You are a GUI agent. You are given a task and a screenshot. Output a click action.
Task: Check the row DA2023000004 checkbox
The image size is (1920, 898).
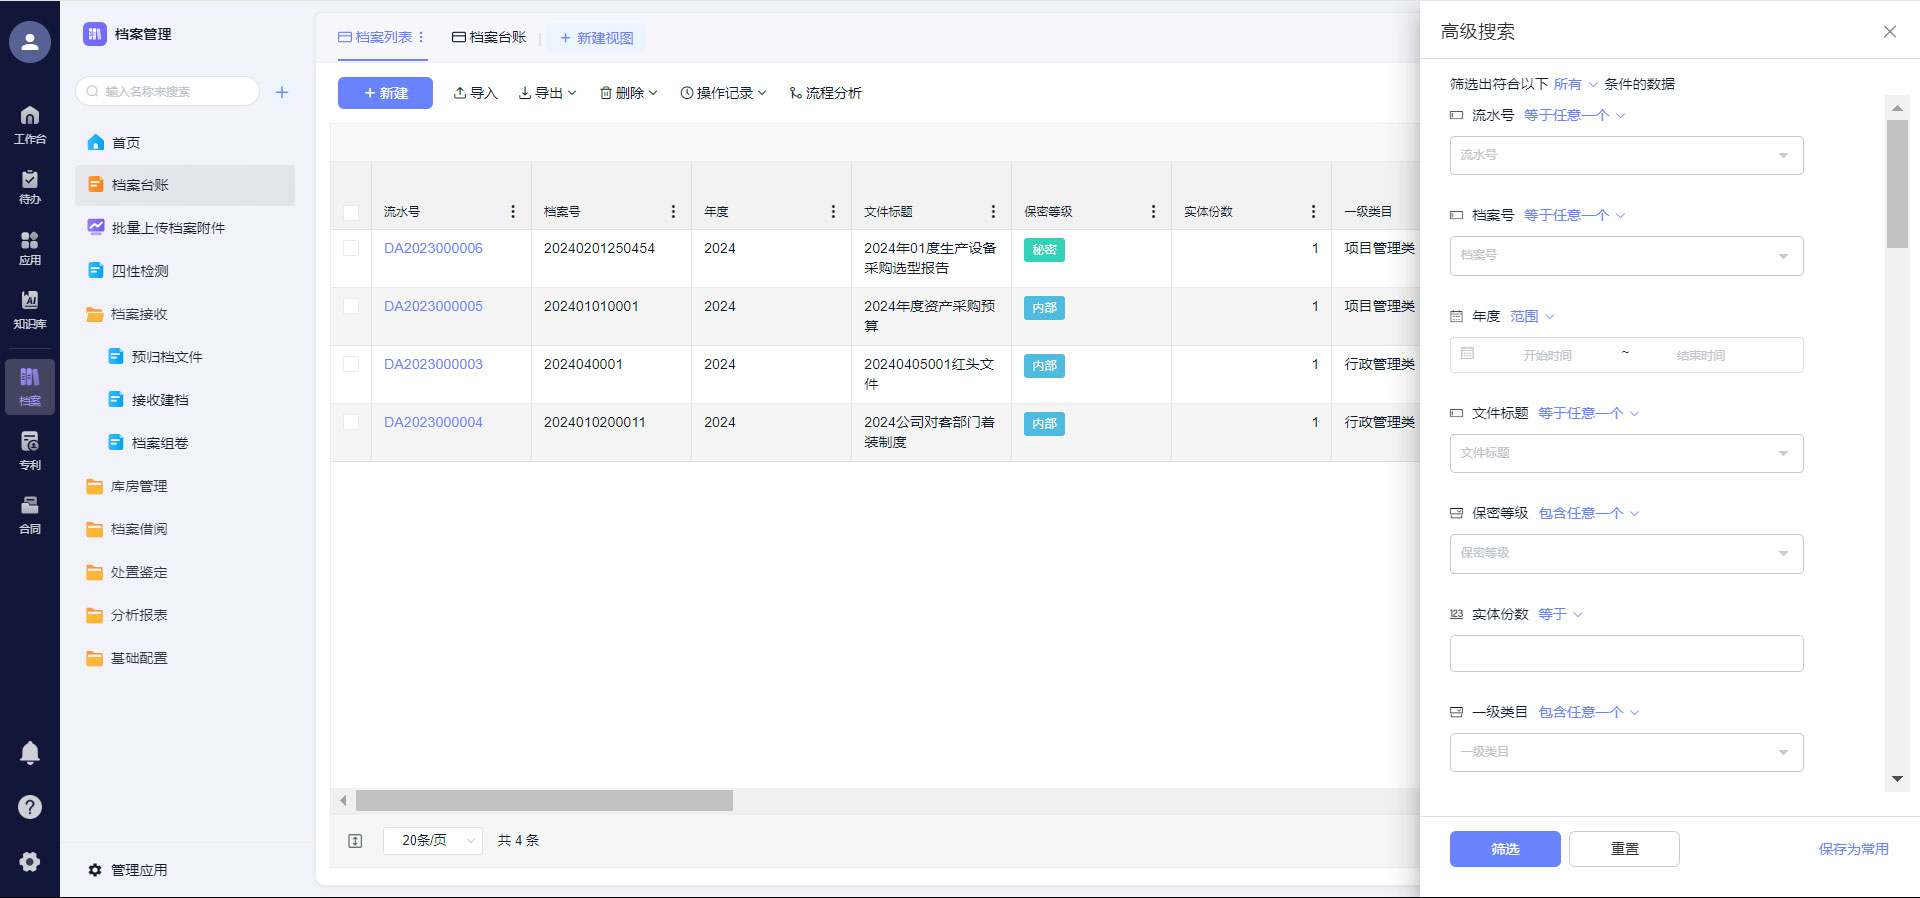[x=351, y=422]
